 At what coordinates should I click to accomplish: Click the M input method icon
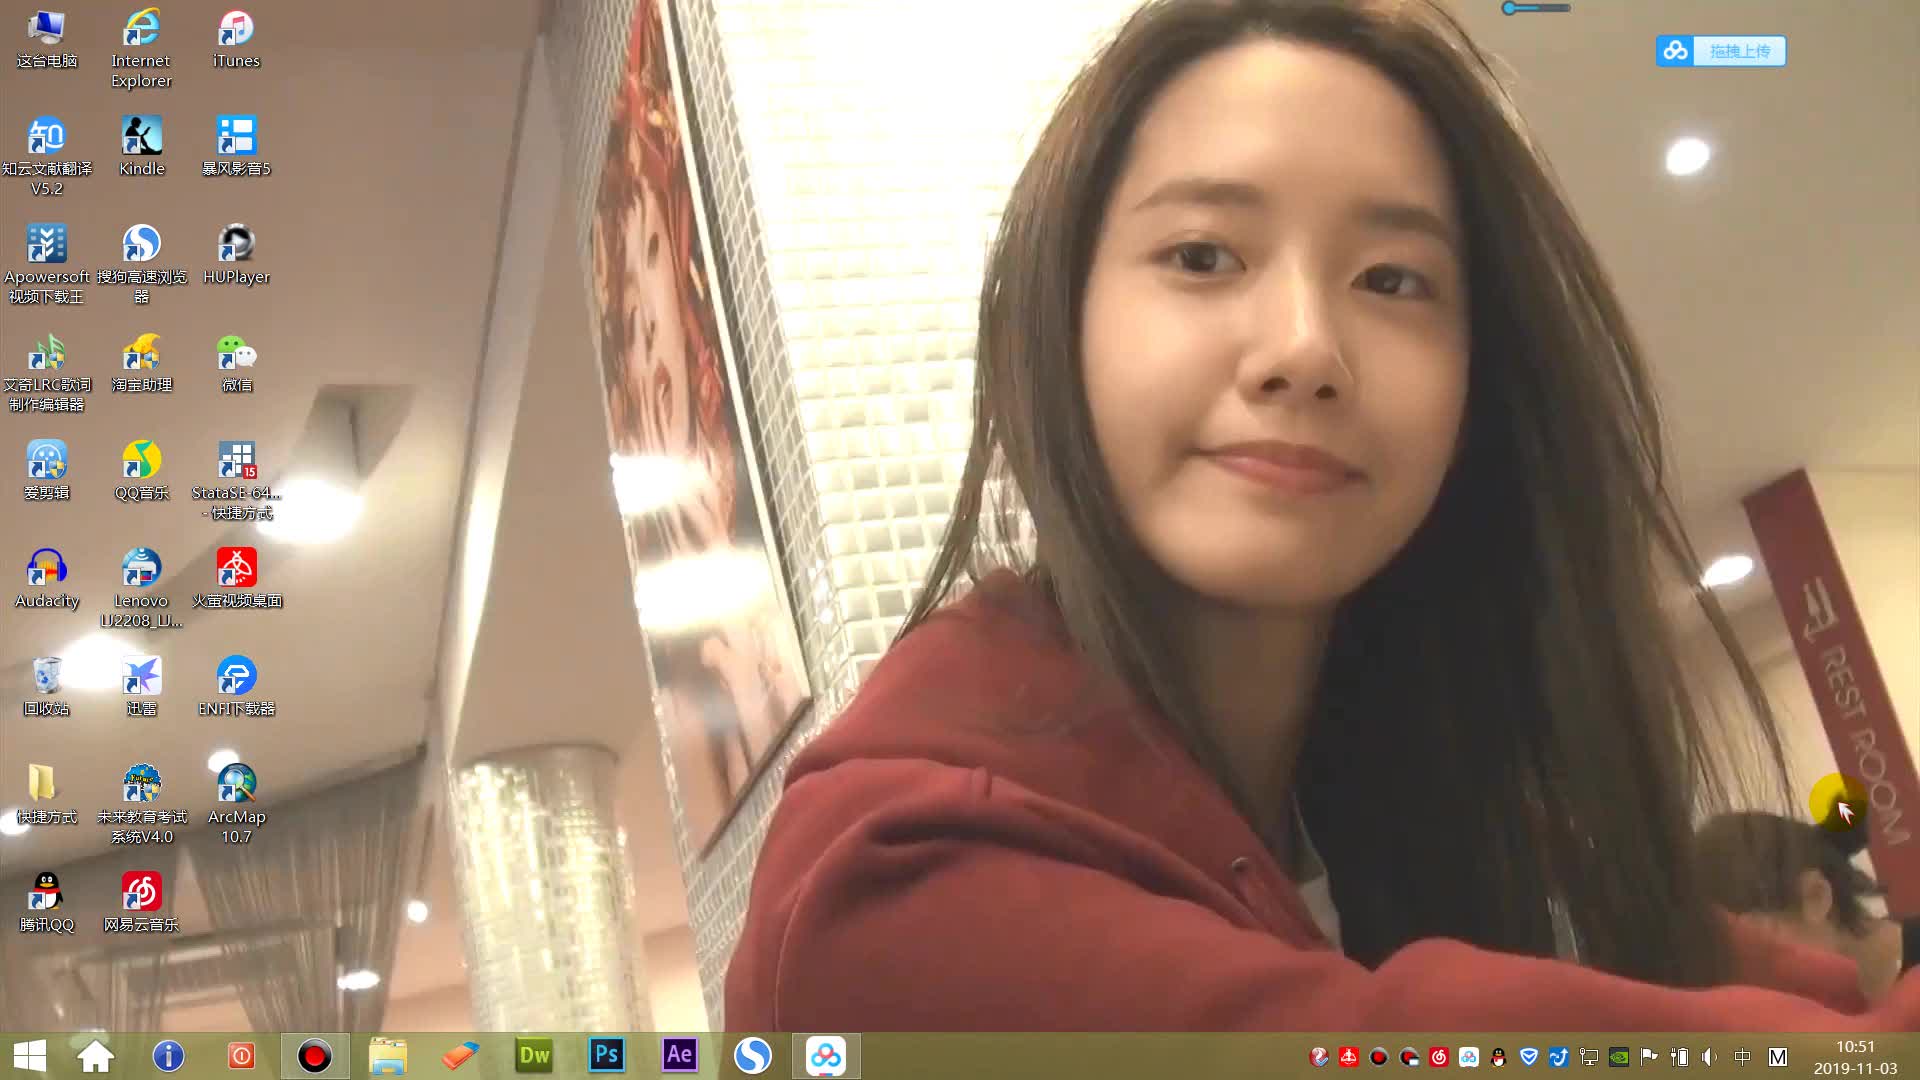coord(1778,1057)
